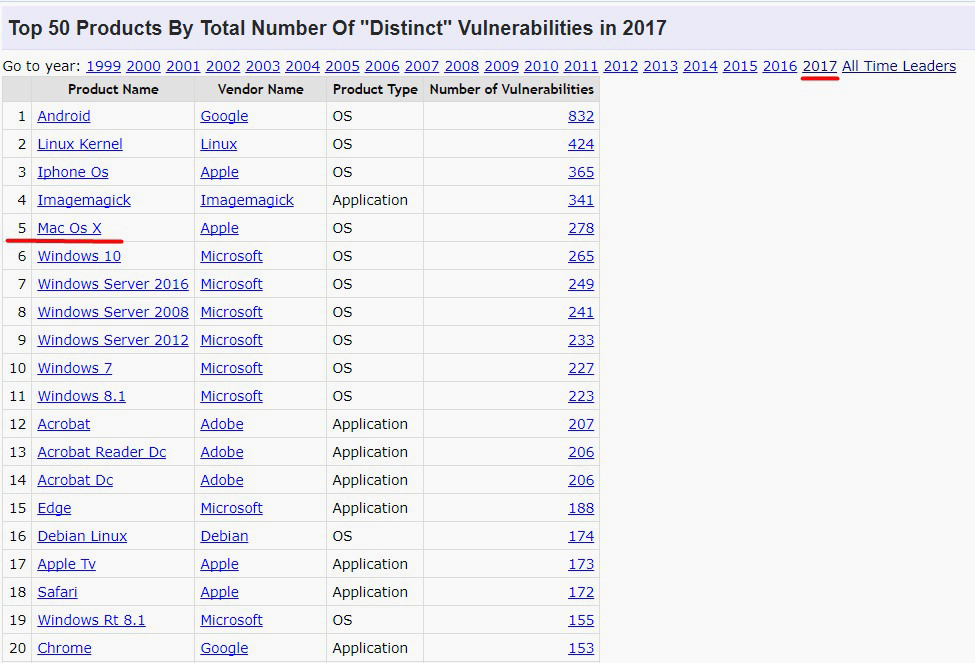Open the Android product link
This screenshot has height=663, width=975.
pyautogui.click(x=64, y=116)
